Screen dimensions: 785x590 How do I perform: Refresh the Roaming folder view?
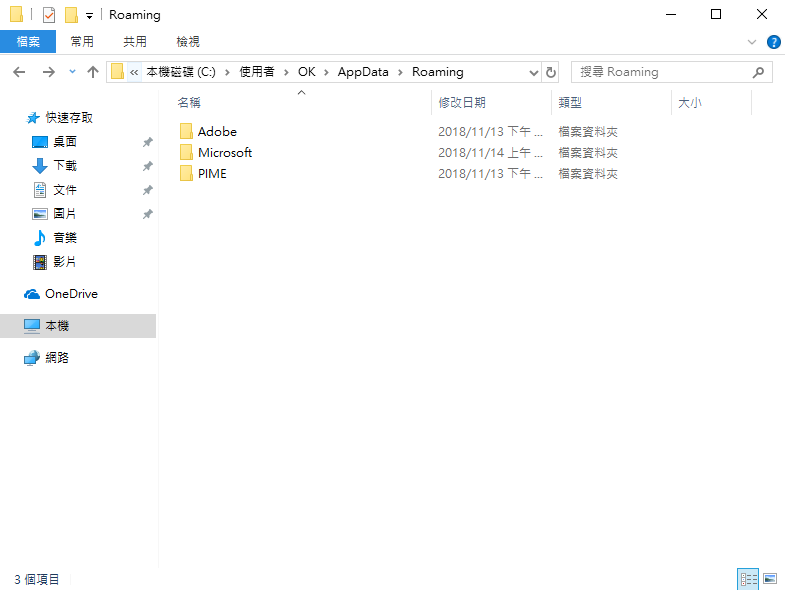click(x=551, y=72)
